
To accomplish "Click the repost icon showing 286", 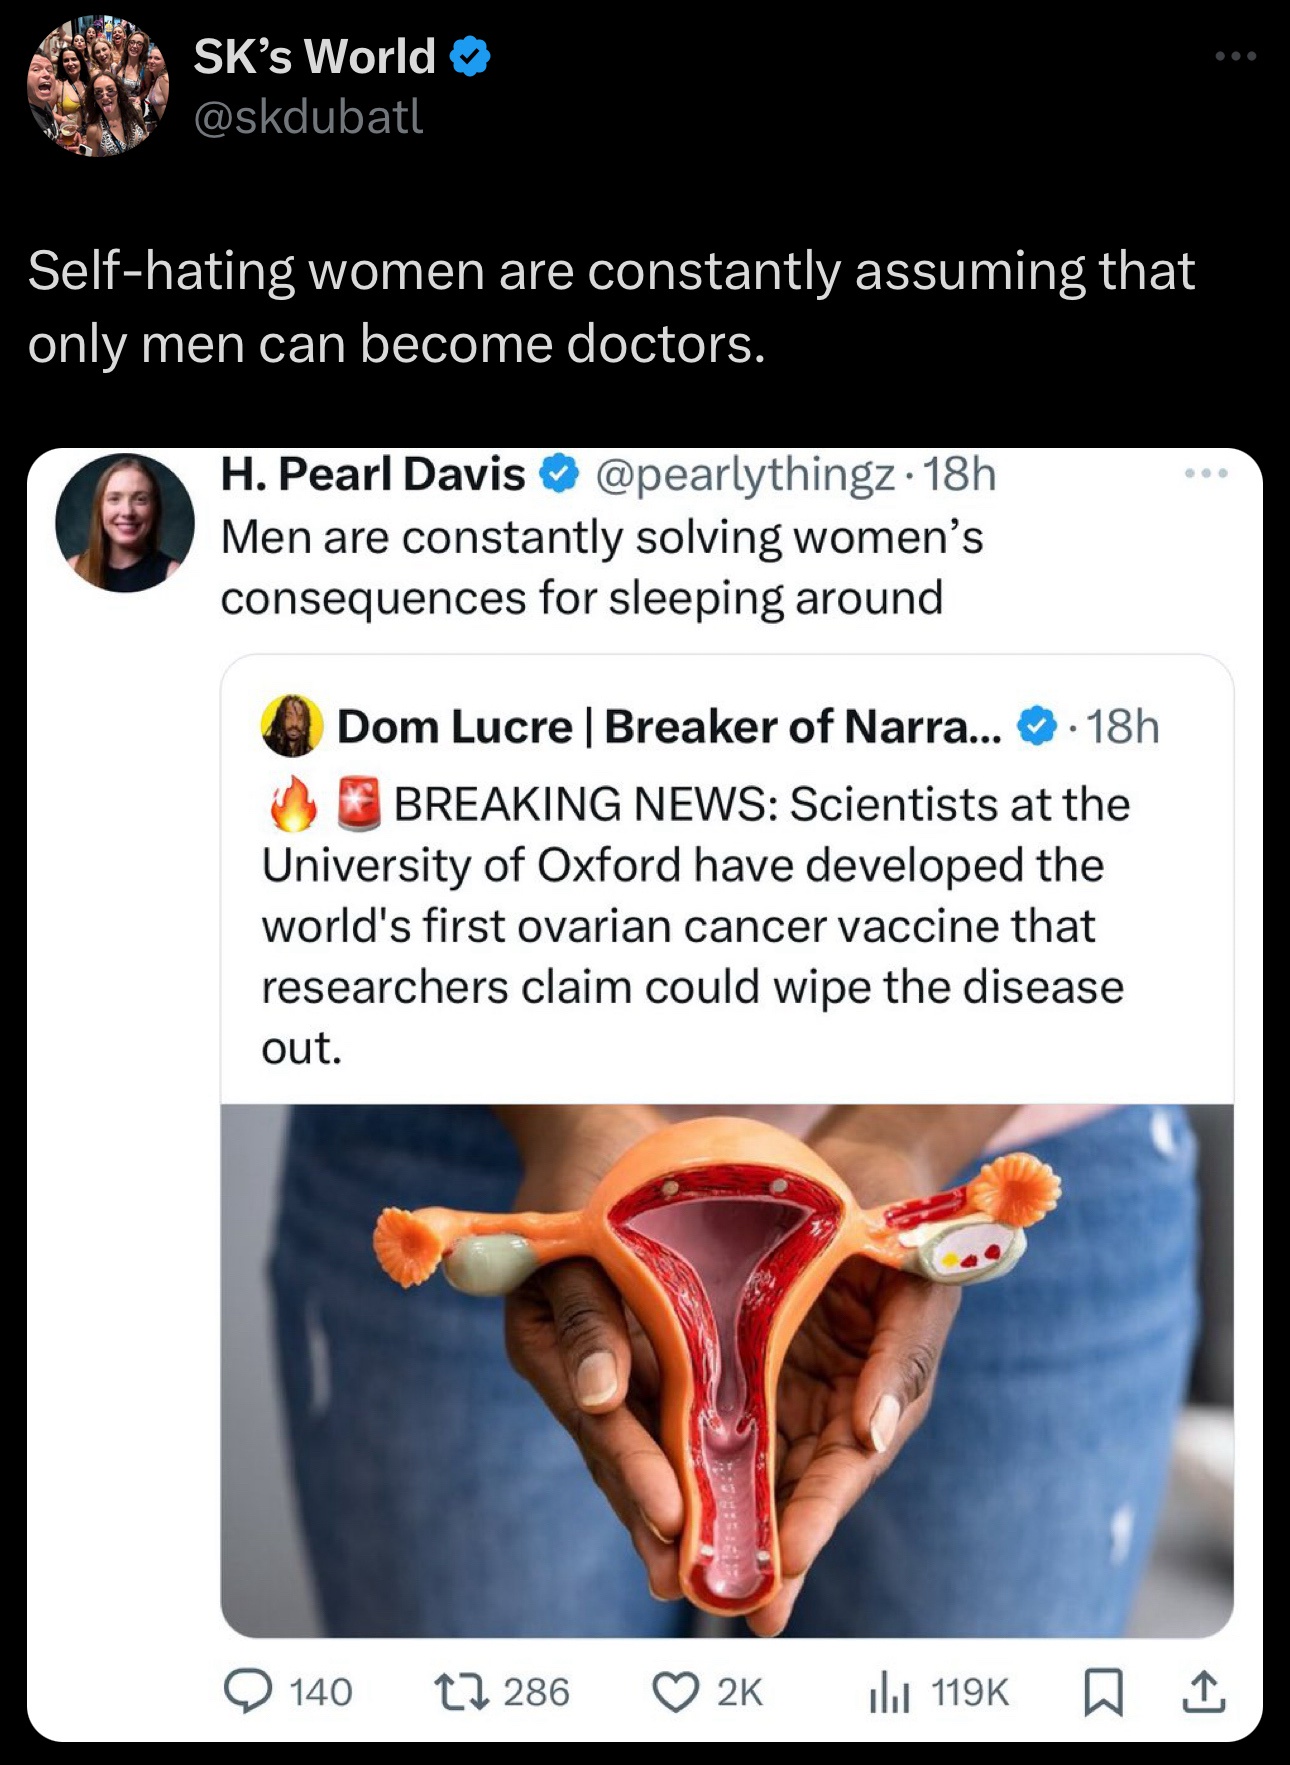I will (461, 1691).
